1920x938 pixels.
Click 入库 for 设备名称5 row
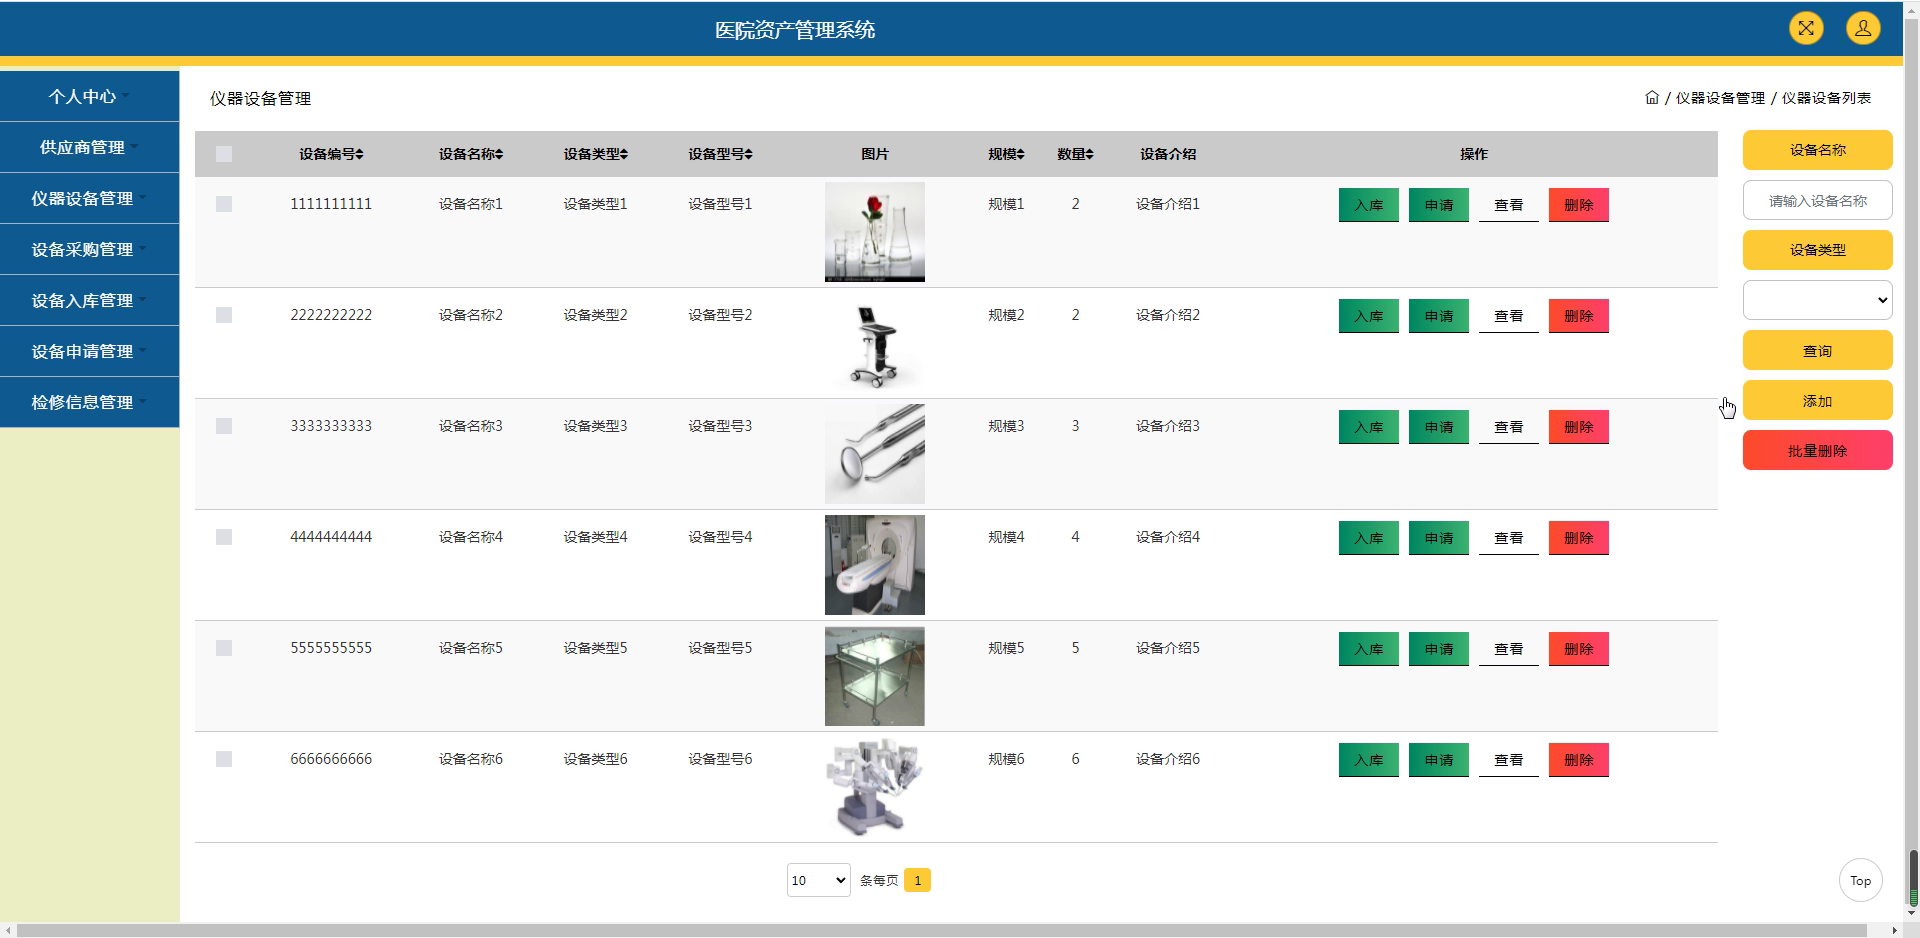click(x=1368, y=649)
